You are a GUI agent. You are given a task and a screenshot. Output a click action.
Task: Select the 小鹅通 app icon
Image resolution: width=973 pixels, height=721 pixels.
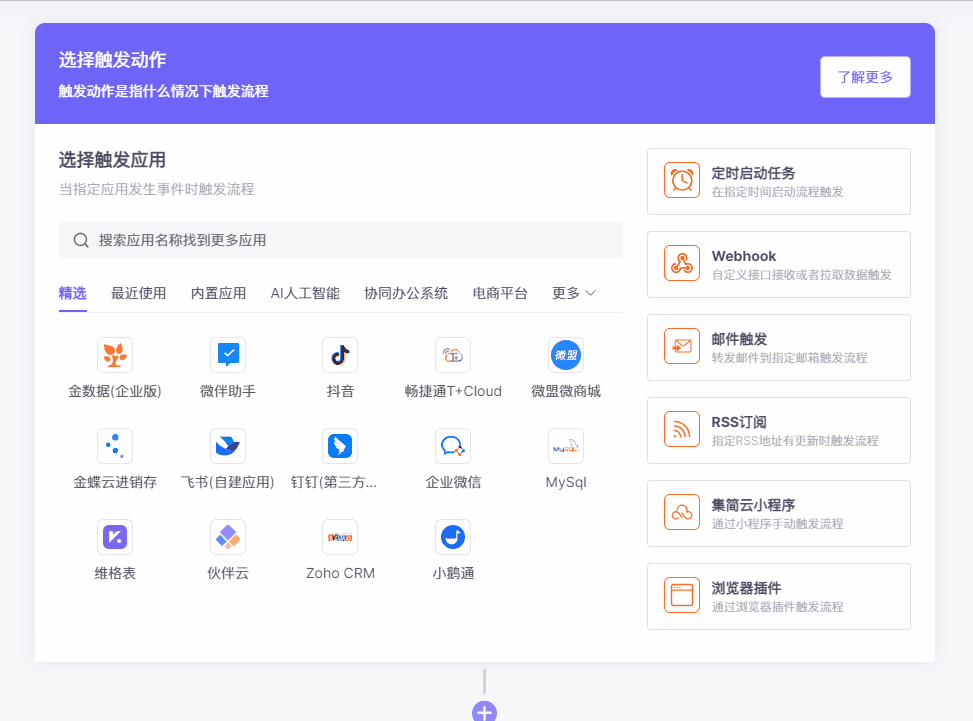click(453, 537)
